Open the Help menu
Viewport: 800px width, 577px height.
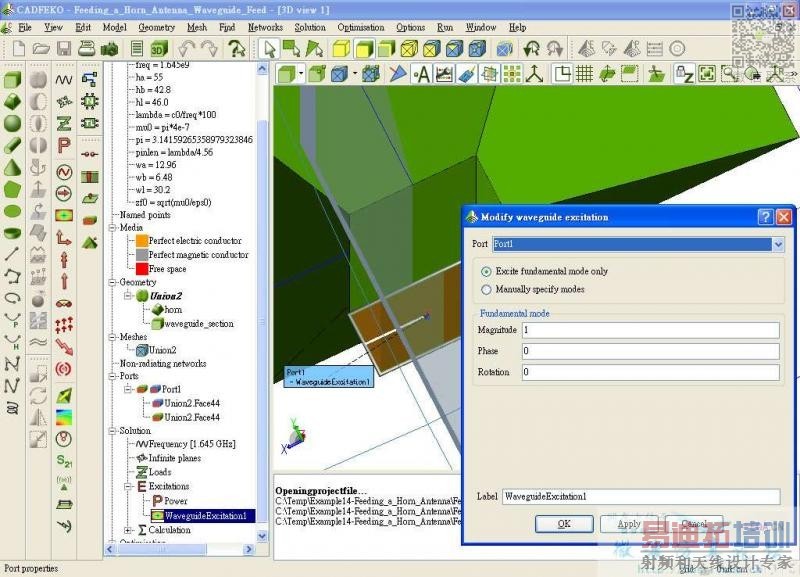(517, 28)
